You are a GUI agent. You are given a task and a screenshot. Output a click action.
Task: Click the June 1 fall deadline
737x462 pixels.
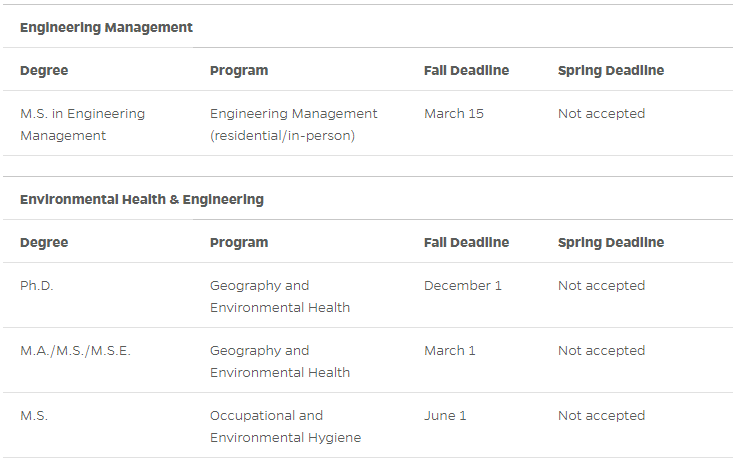click(445, 415)
